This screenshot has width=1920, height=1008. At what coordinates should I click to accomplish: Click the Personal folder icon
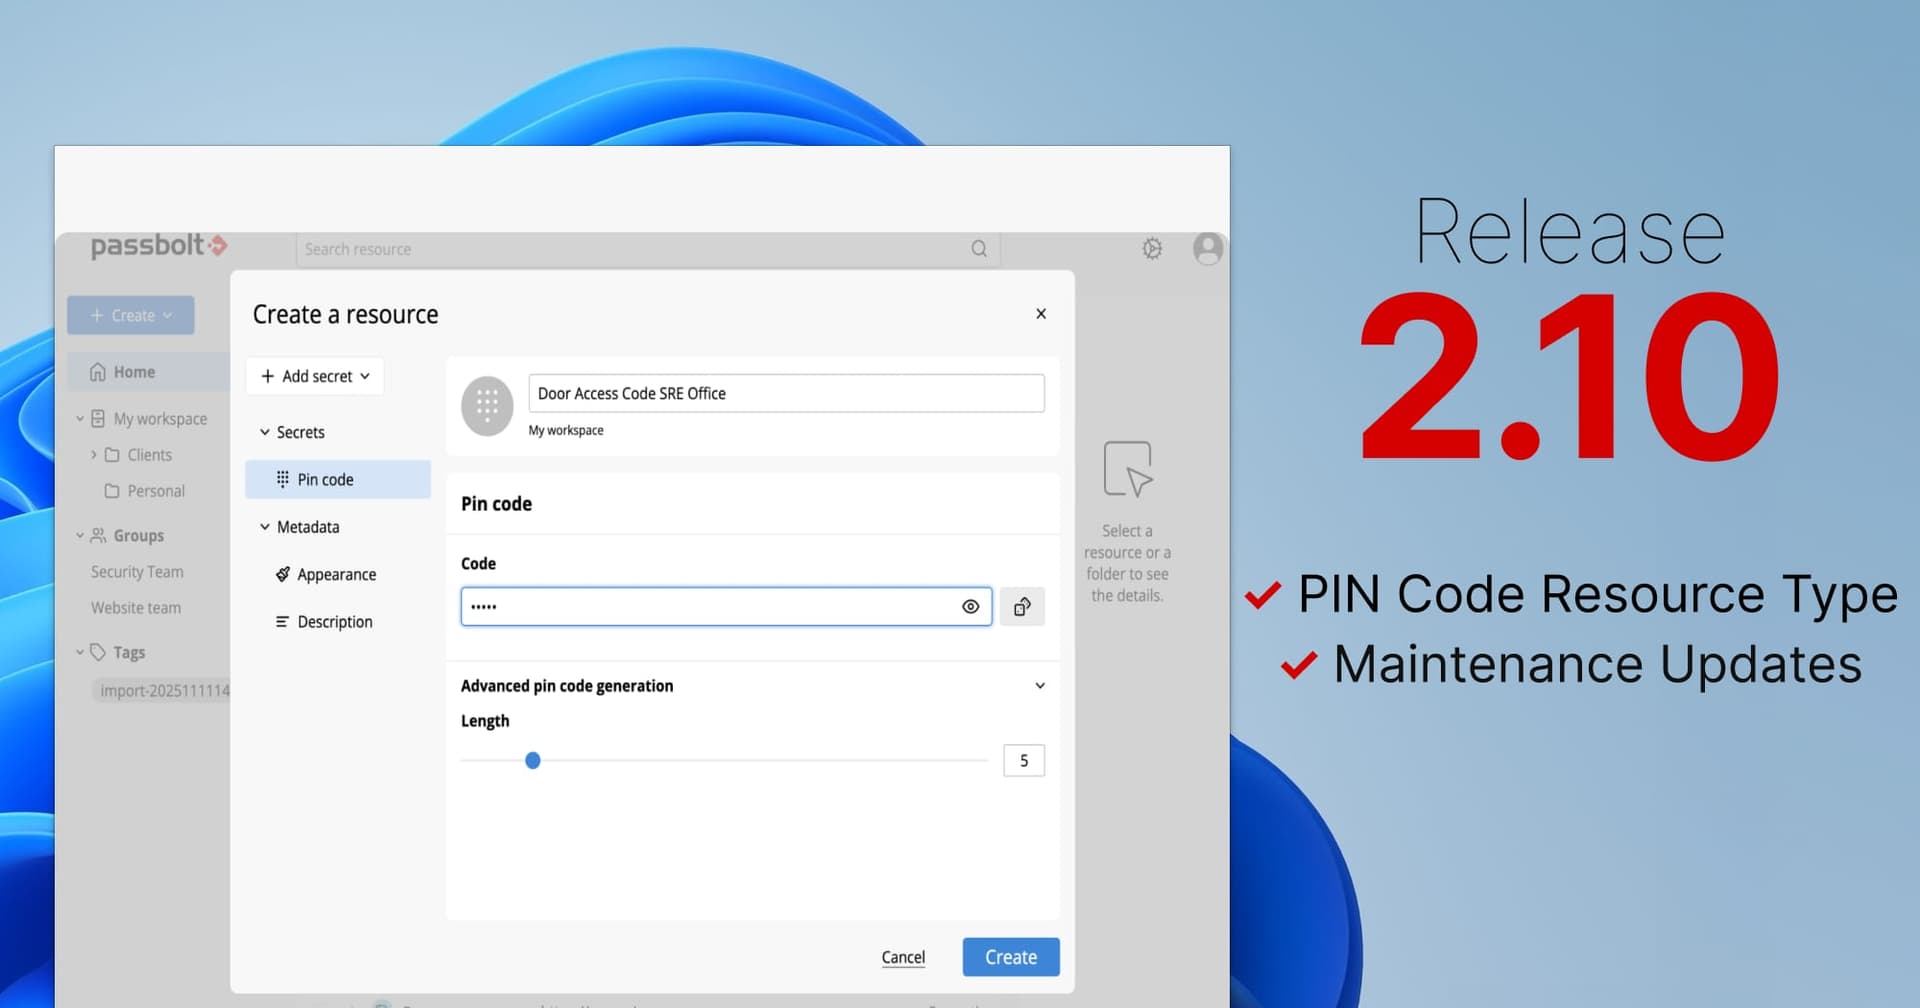click(x=112, y=491)
